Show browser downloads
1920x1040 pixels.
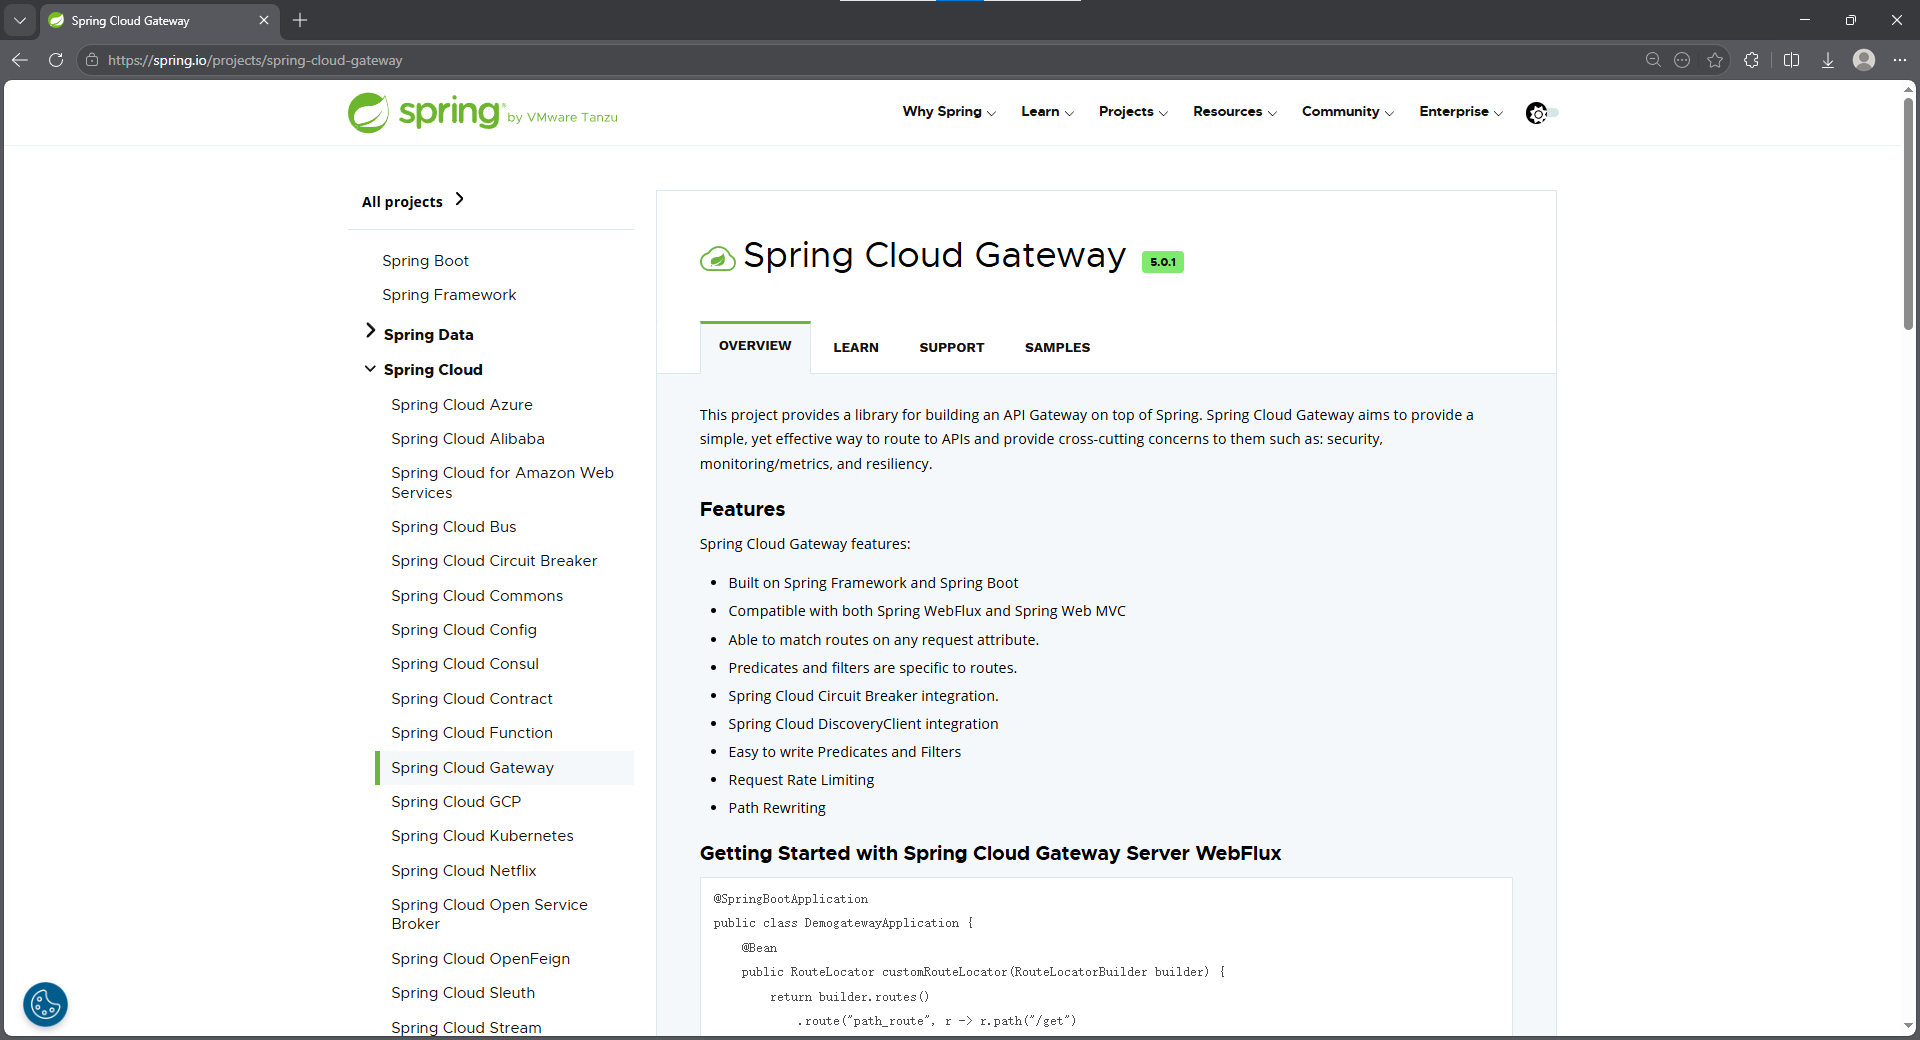tap(1827, 60)
